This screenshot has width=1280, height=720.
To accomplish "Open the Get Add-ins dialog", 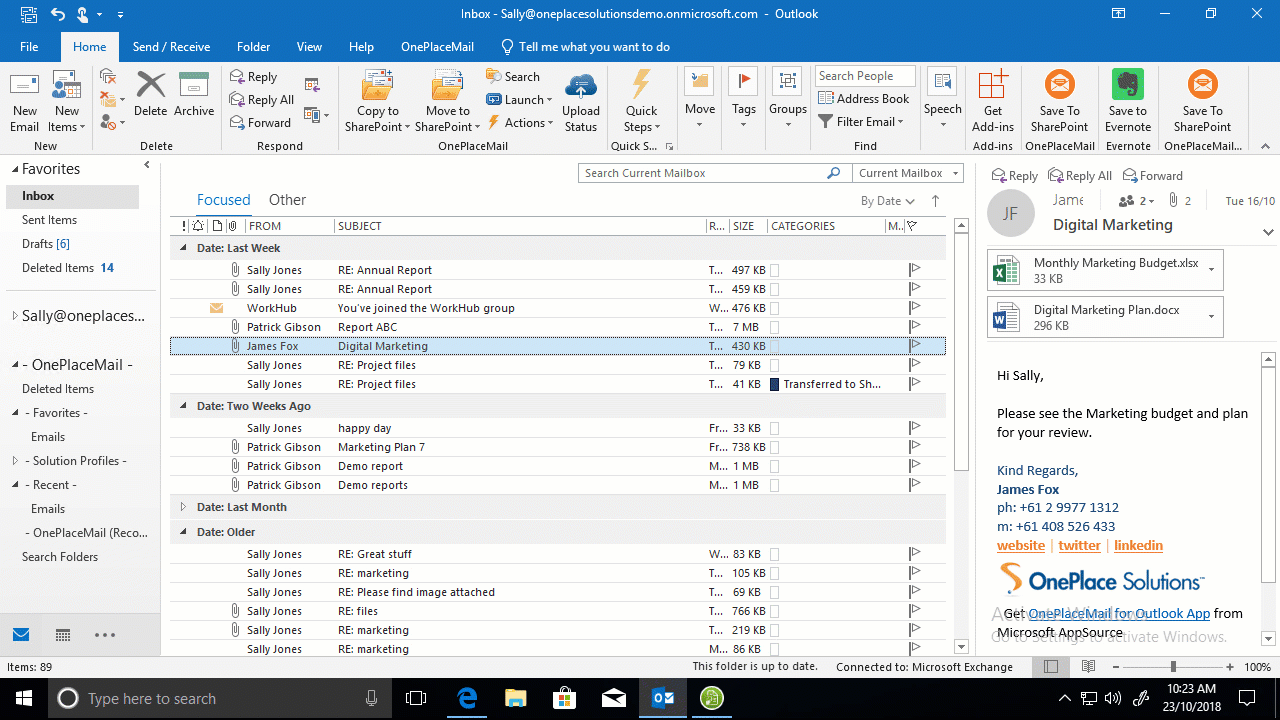I will pyautogui.click(x=992, y=99).
